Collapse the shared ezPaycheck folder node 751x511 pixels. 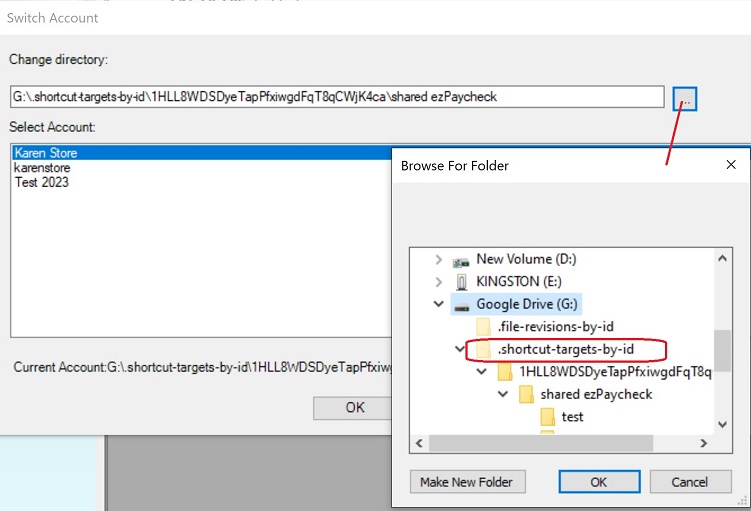[502, 394]
